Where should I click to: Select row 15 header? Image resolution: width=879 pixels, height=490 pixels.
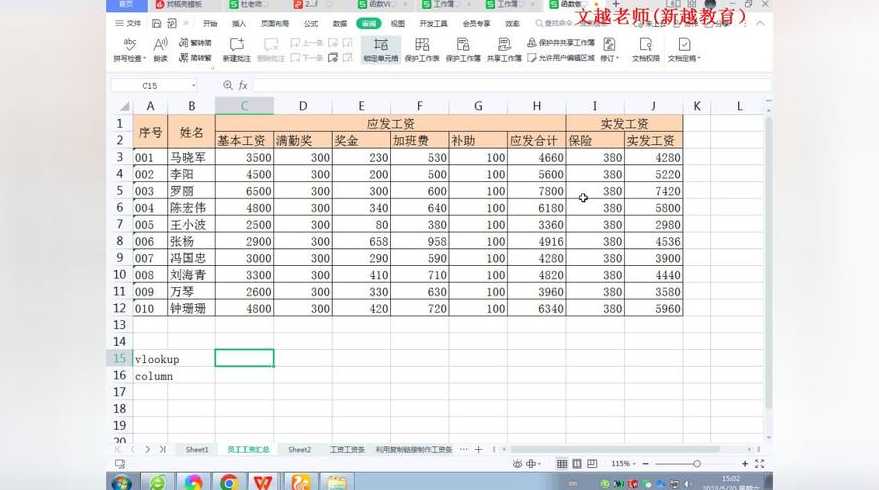coord(119,358)
